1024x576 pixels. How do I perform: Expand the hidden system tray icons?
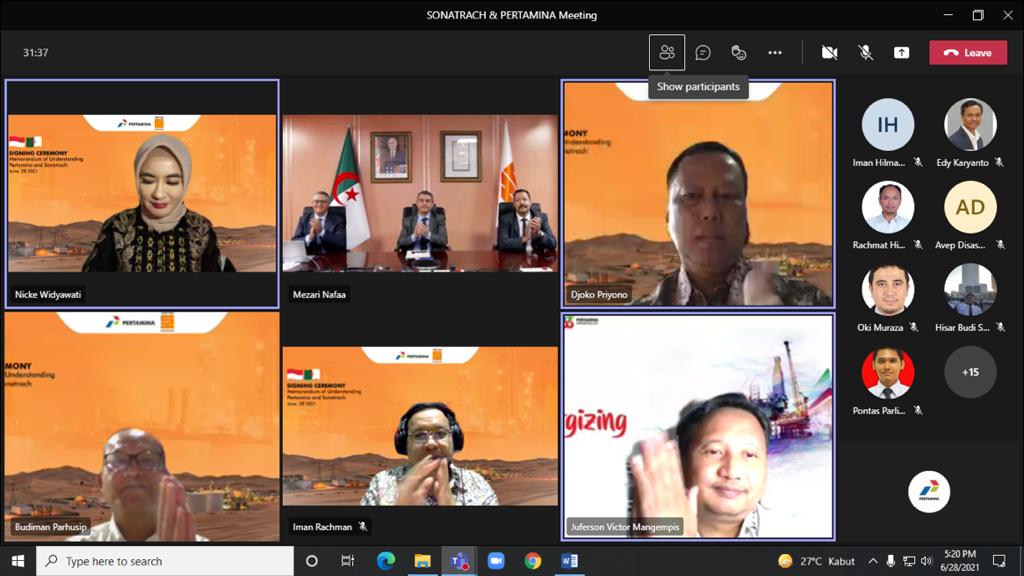tap(872, 561)
